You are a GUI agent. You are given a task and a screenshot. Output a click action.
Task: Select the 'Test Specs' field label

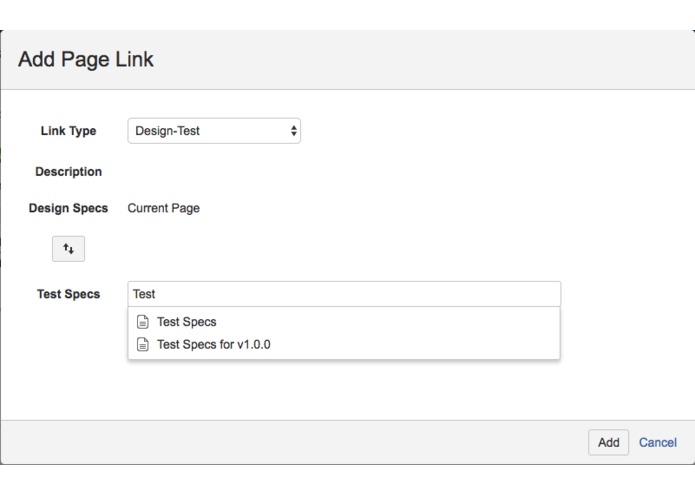tap(68, 294)
